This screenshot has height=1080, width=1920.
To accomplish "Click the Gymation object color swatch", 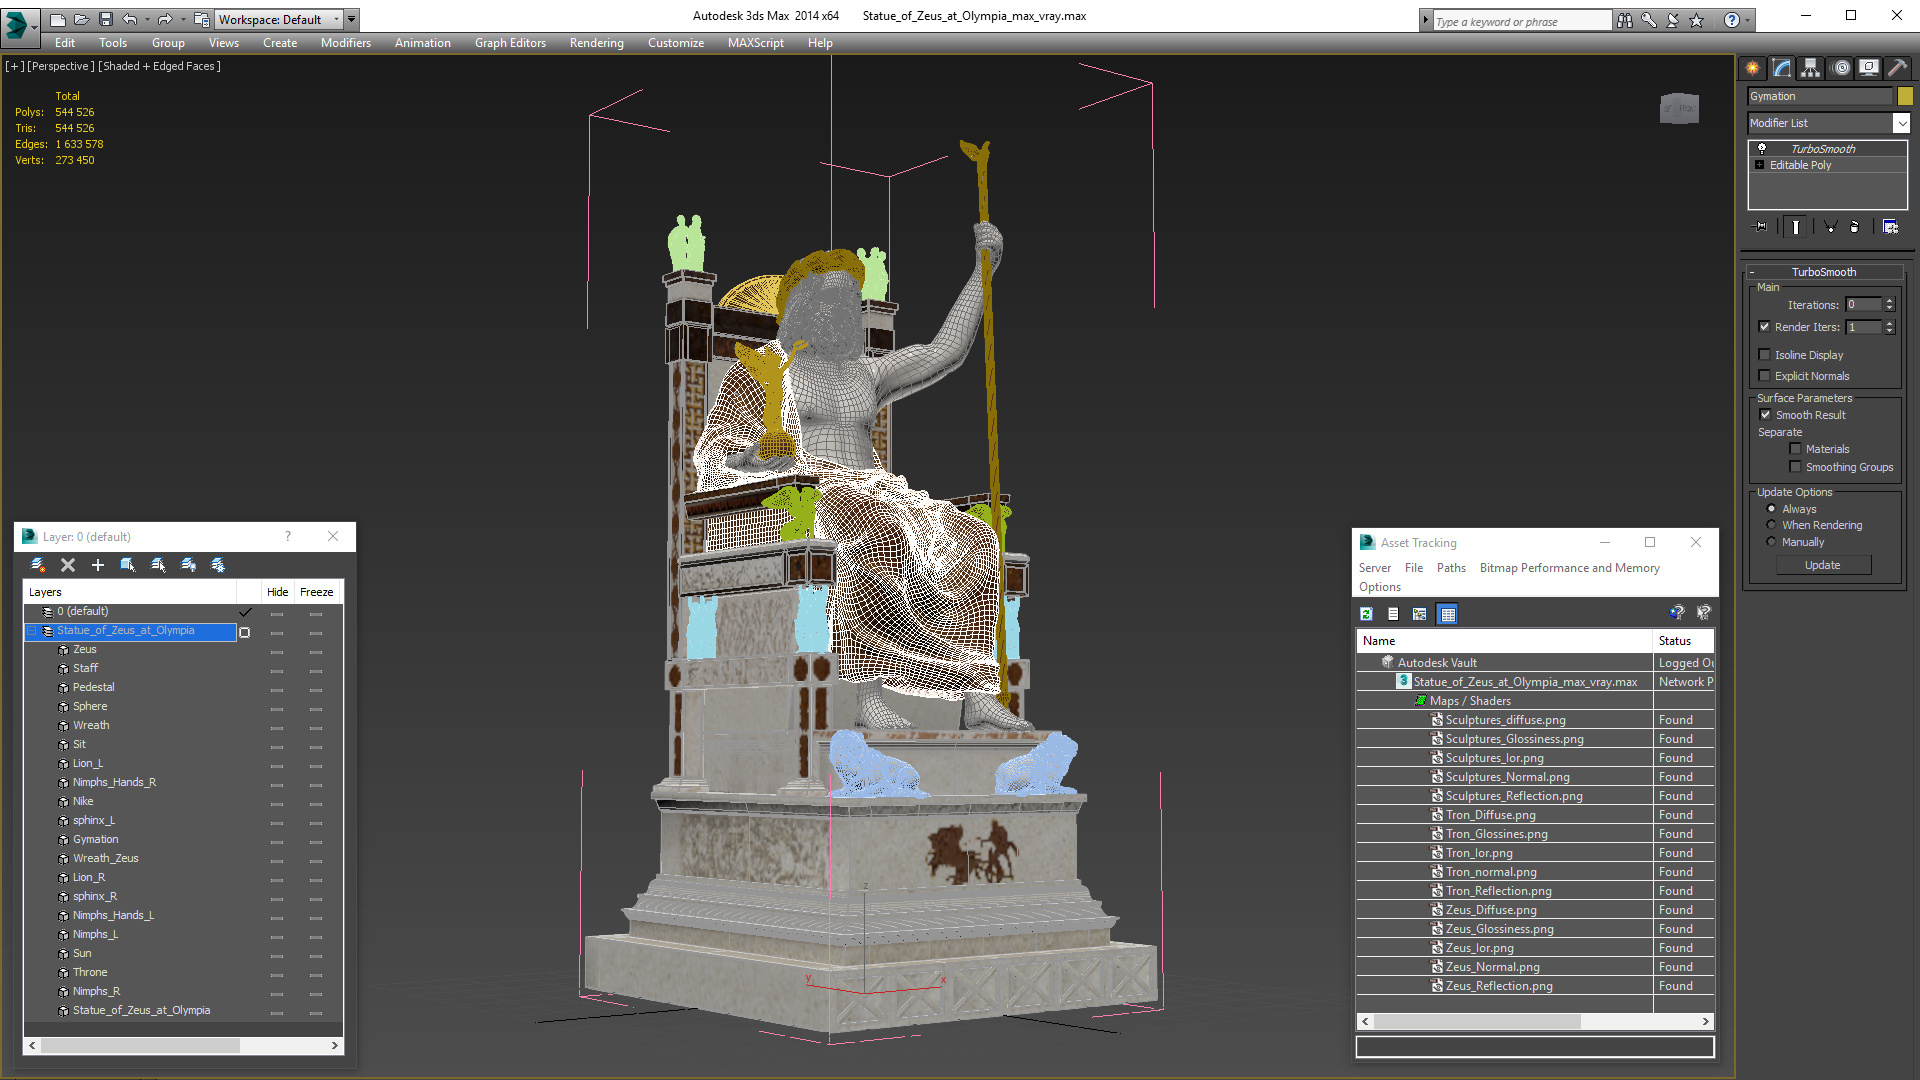I will coord(1905,96).
